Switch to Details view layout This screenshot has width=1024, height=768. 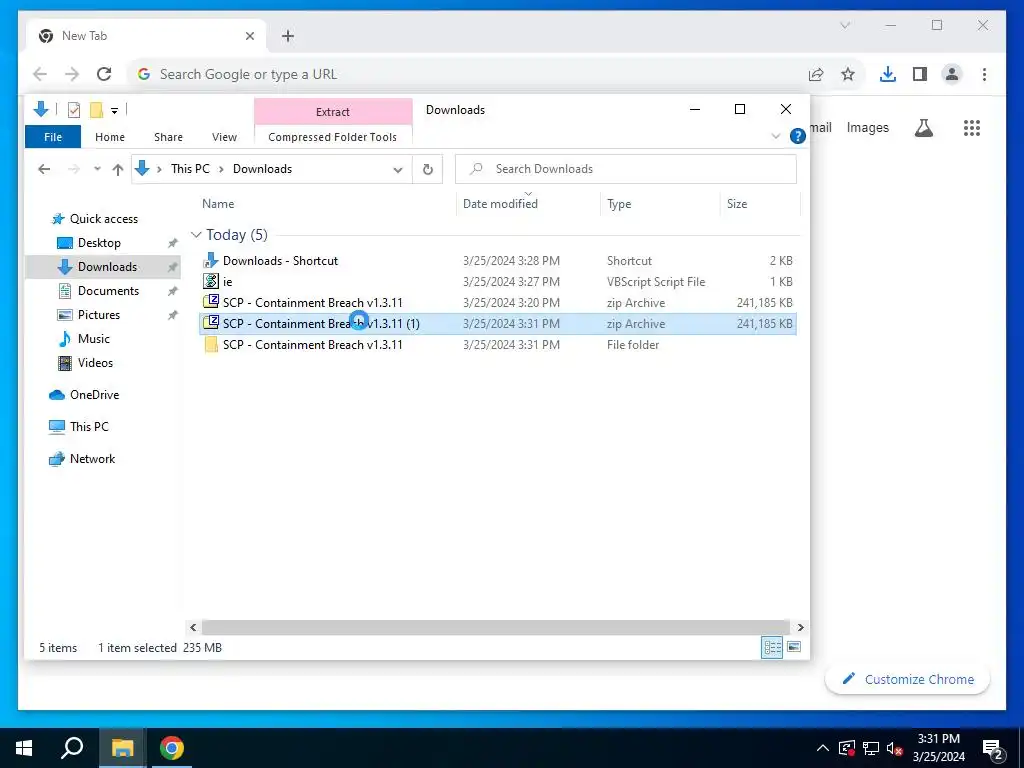coord(772,647)
